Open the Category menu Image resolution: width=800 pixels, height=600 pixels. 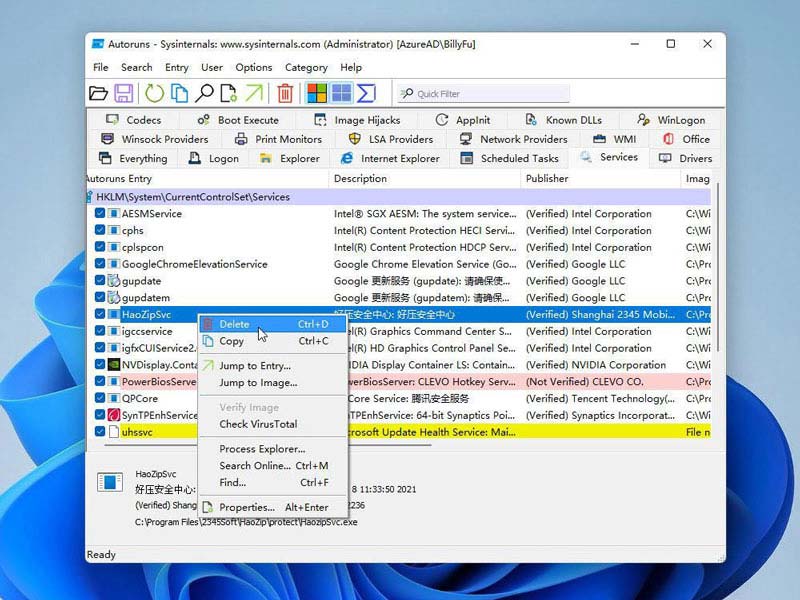tap(306, 67)
